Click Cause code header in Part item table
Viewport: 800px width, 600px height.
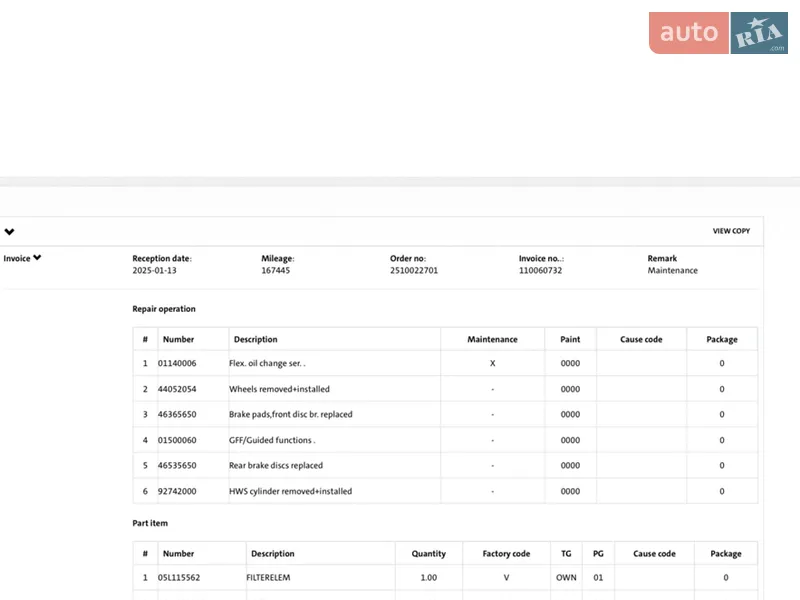tap(654, 554)
